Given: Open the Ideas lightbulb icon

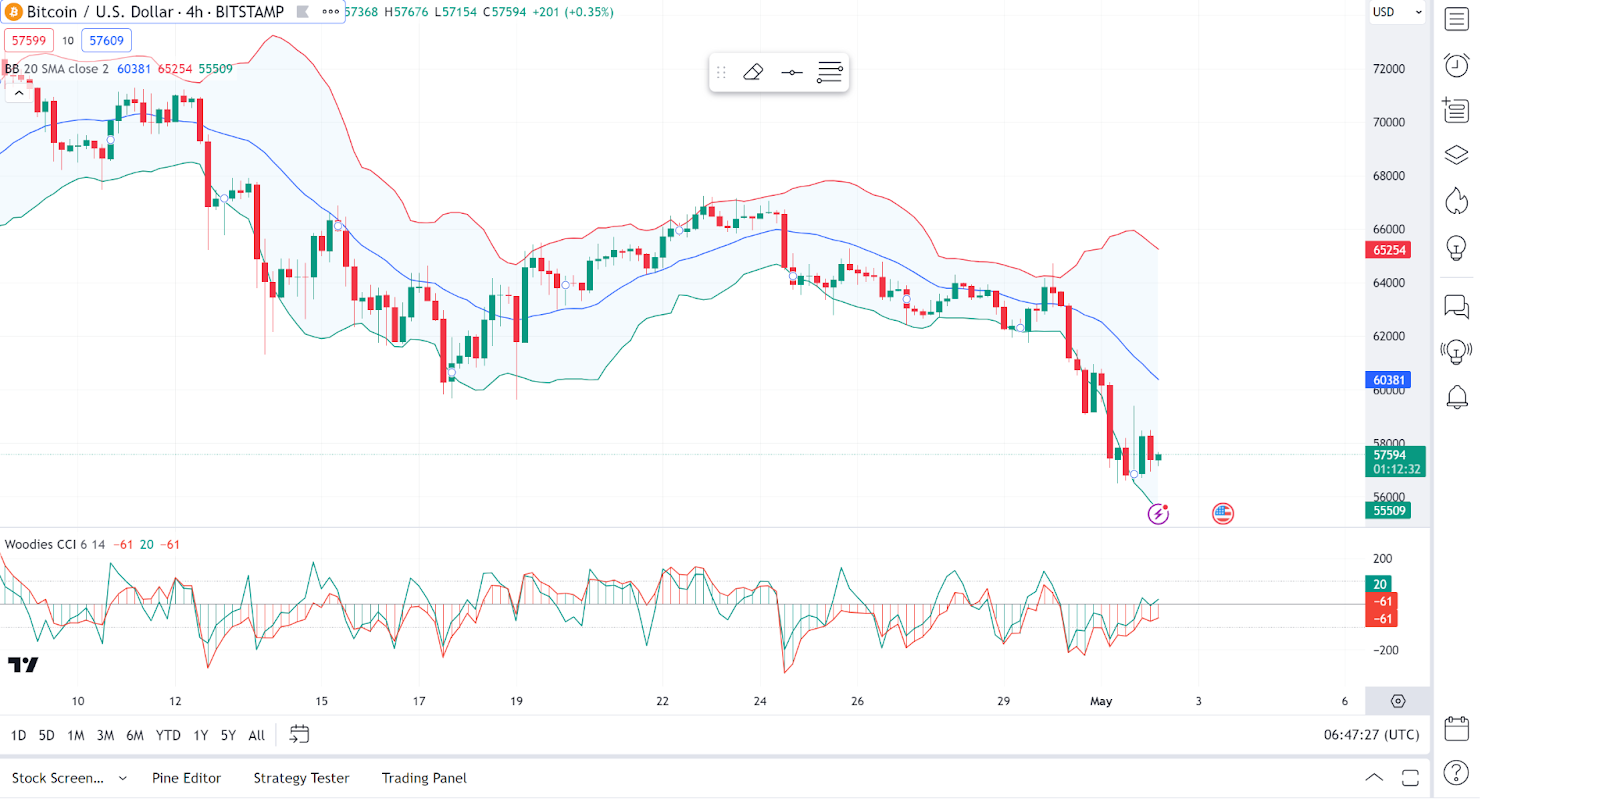Looking at the screenshot, I should [x=1457, y=248].
